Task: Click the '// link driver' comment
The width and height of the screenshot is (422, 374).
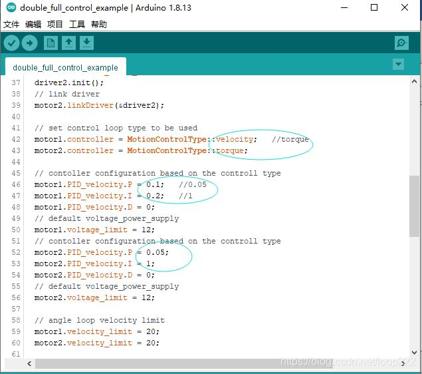Action: tap(67, 94)
